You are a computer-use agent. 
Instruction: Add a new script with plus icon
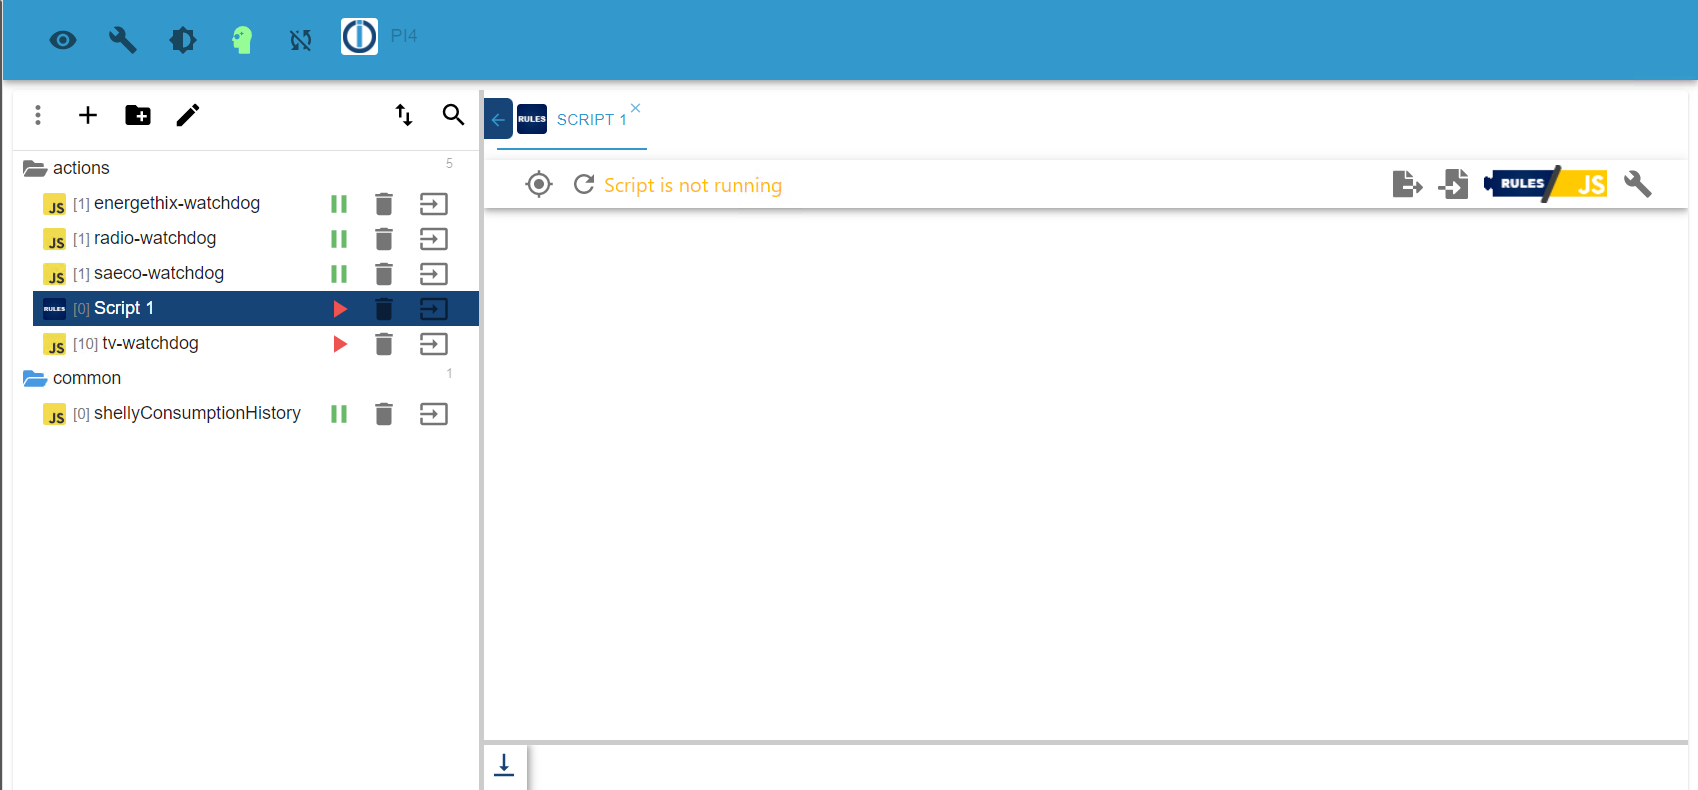pyautogui.click(x=88, y=115)
